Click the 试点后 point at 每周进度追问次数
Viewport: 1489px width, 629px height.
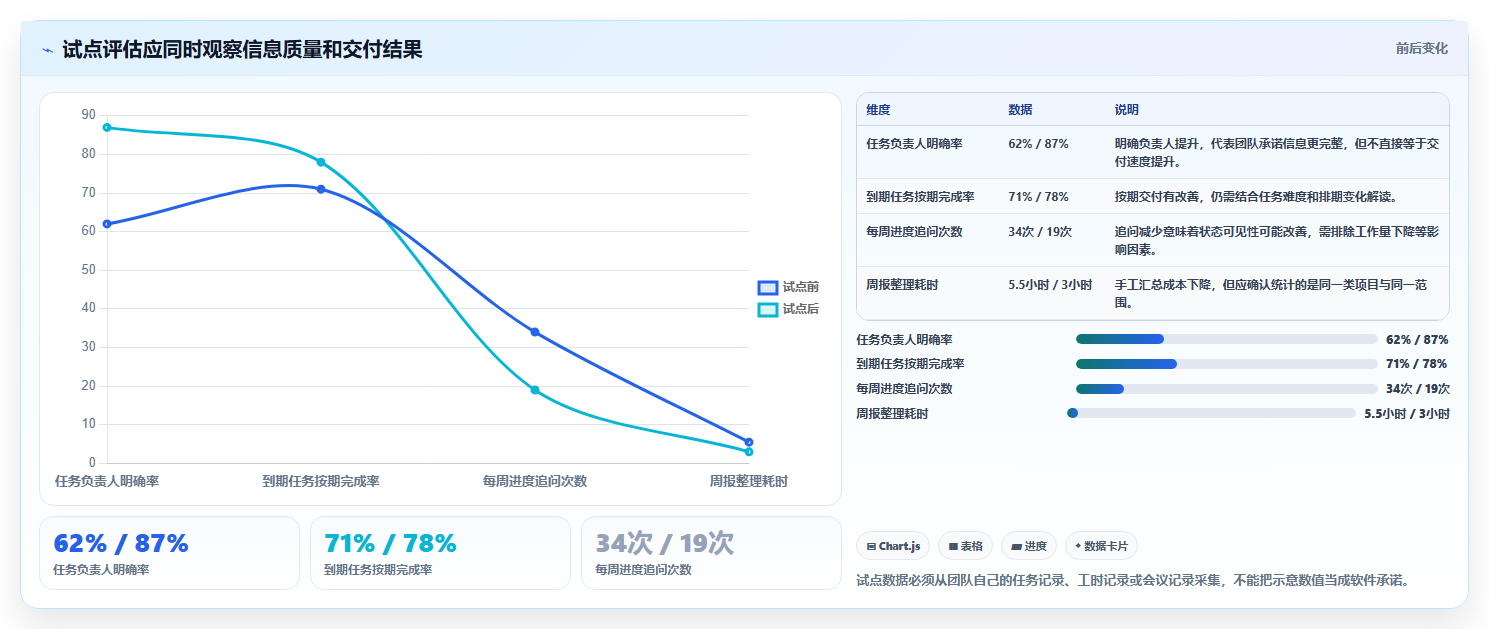(x=535, y=390)
